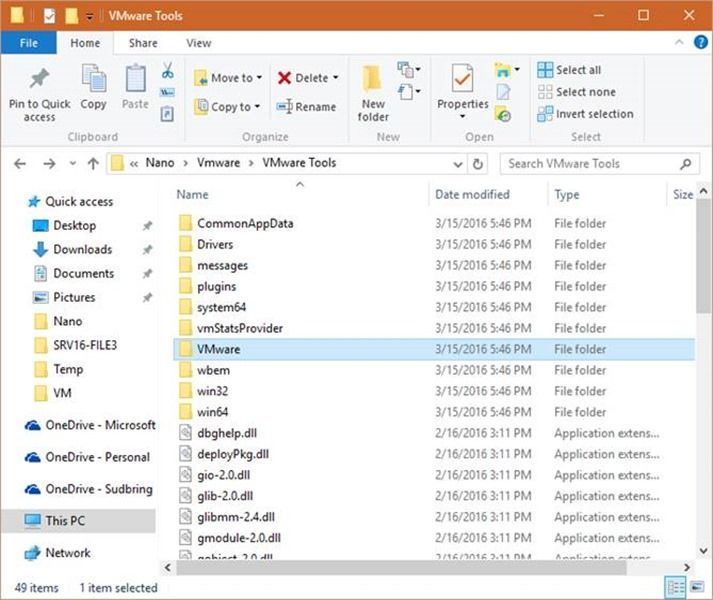The height and width of the screenshot is (600, 713).
Task: Click the History icon in Open group
Action: coord(503,114)
